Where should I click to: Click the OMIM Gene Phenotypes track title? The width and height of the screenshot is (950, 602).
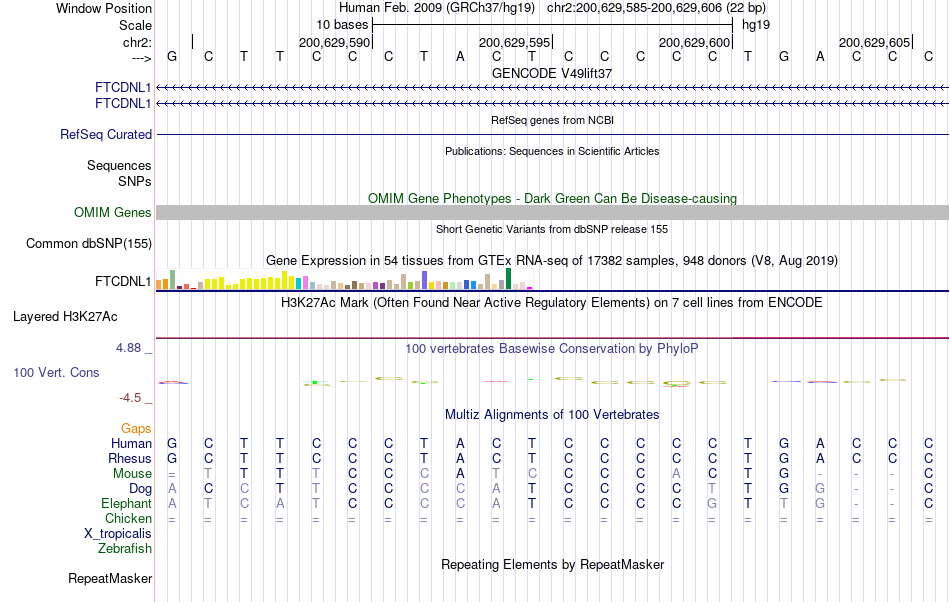pos(552,199)
